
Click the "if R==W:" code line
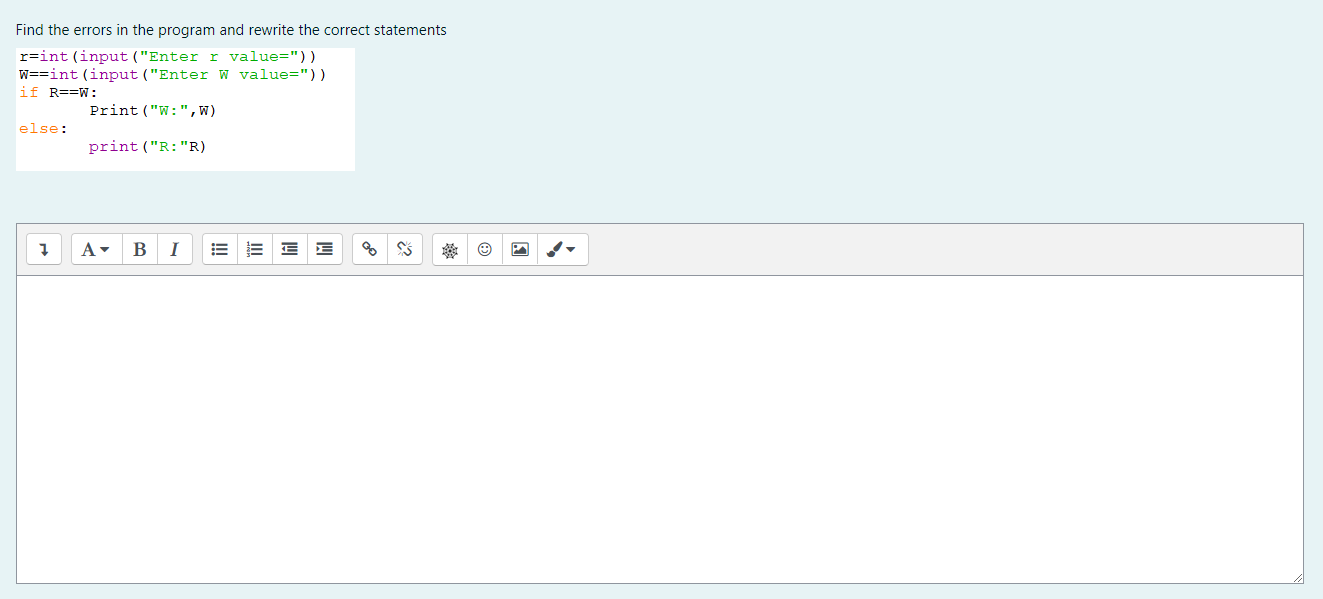[x=58, y=93]
